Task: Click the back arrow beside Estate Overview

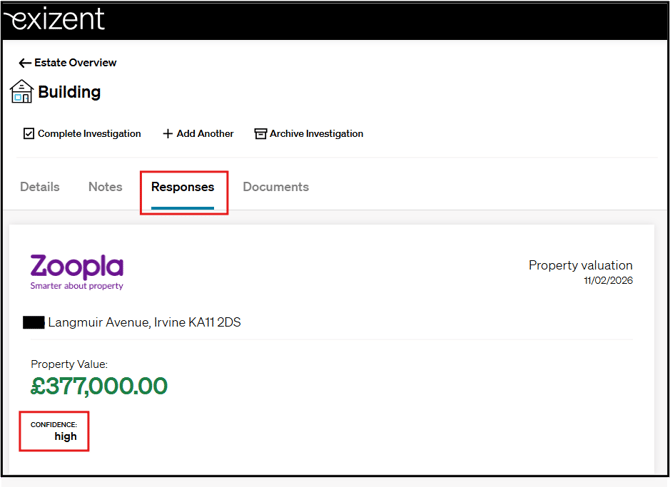Action: click(x=25, y=63)
